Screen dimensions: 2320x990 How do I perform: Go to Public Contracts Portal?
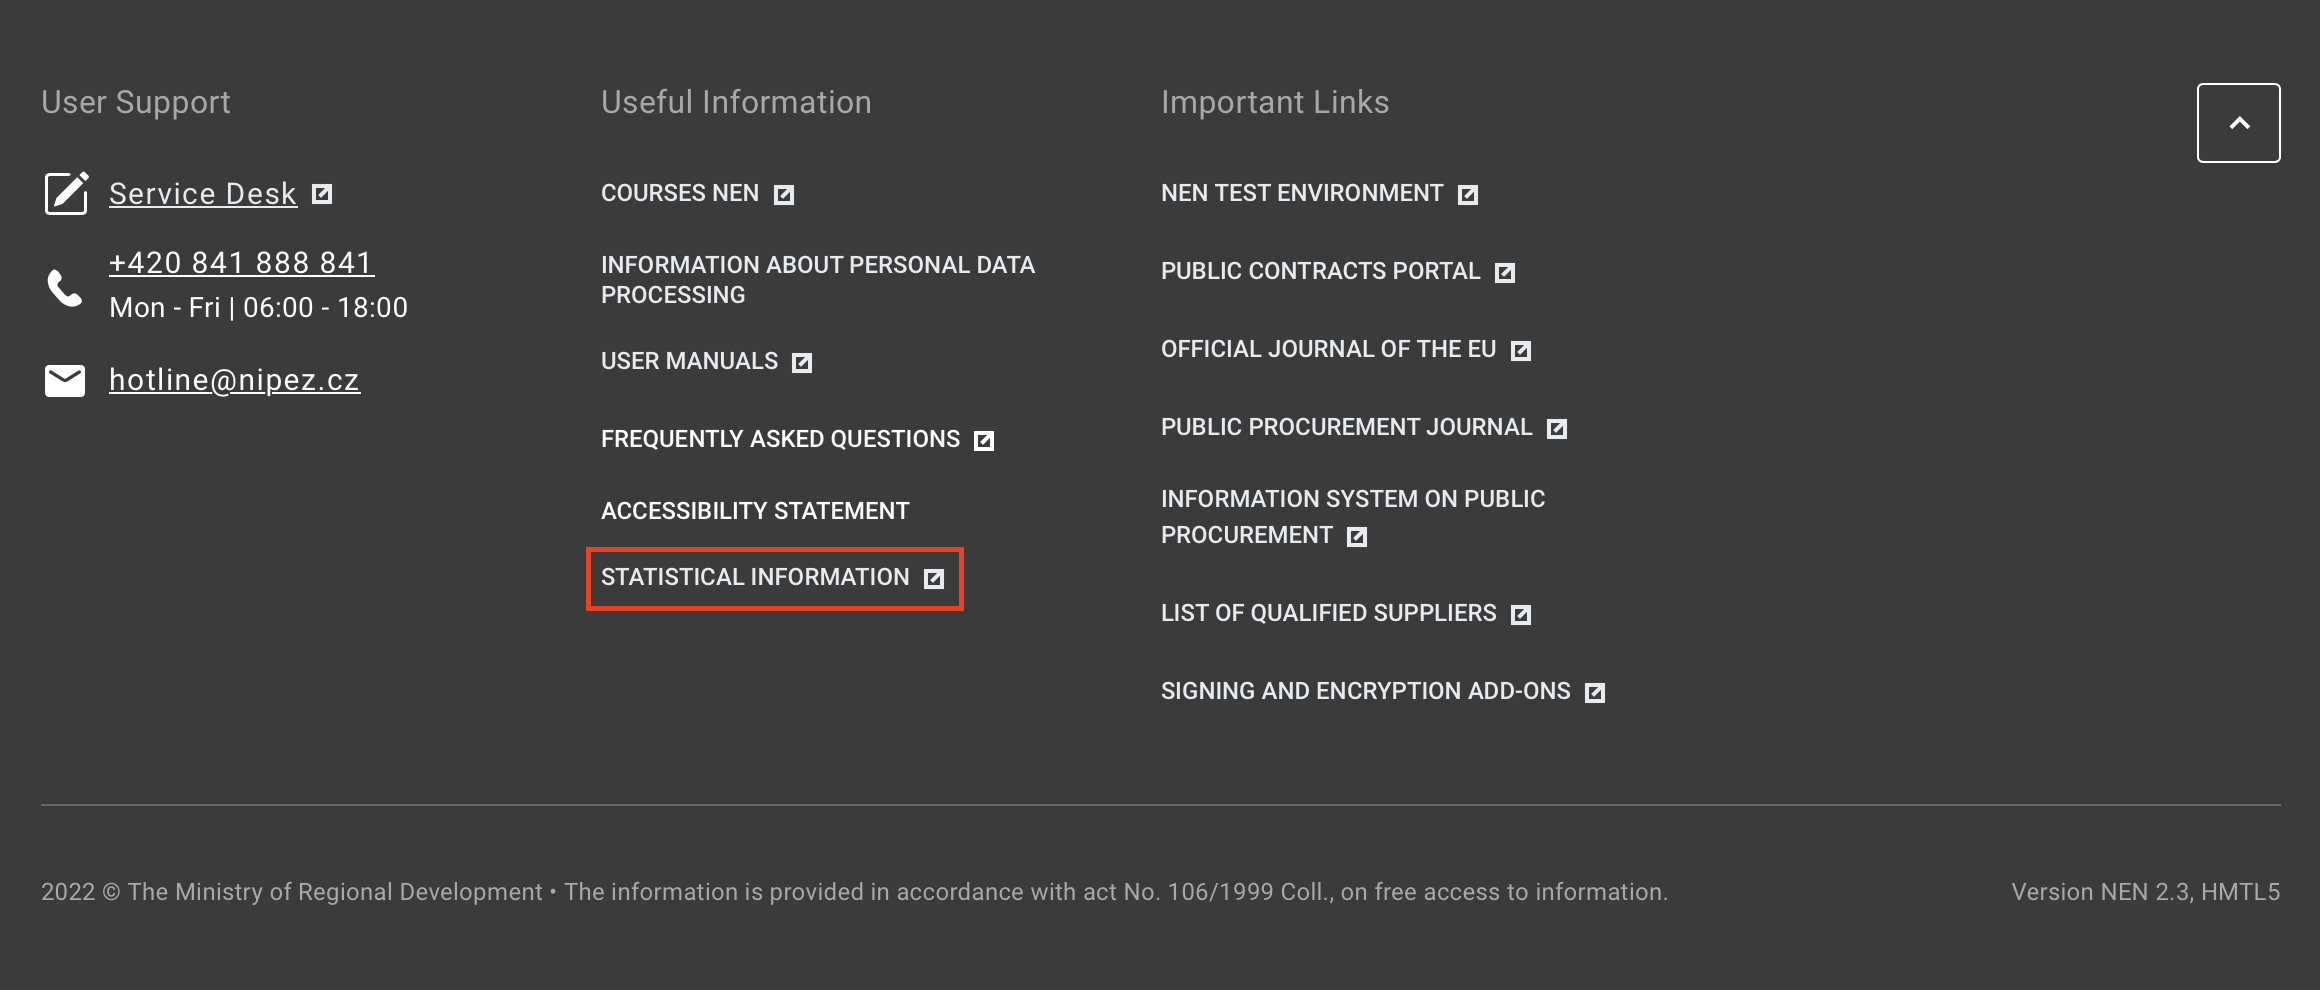point(1320,271)
